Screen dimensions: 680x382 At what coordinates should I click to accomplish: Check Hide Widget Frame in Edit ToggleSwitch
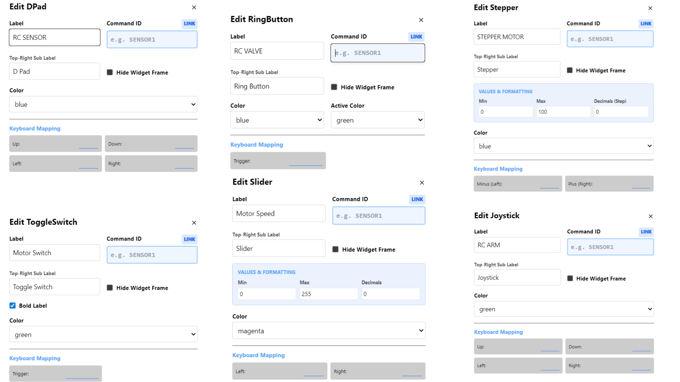click(x=110, y=287)
